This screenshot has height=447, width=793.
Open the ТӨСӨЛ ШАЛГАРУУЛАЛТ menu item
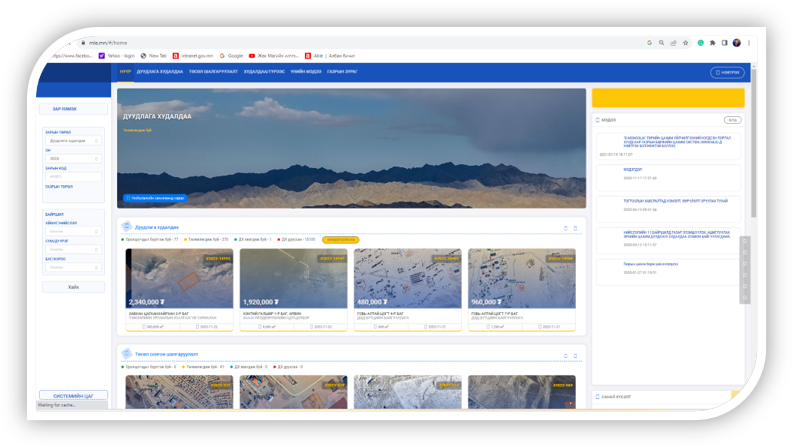click(x=213, y=72)
